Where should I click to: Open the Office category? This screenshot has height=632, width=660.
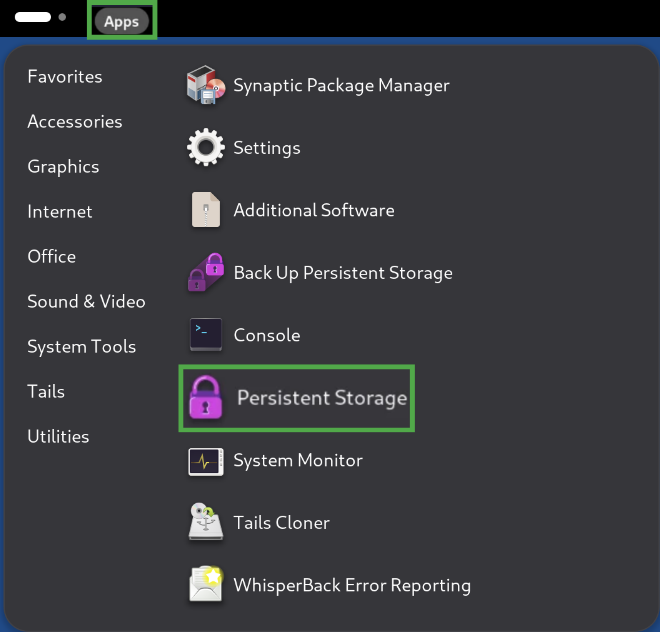coord(52,256)
